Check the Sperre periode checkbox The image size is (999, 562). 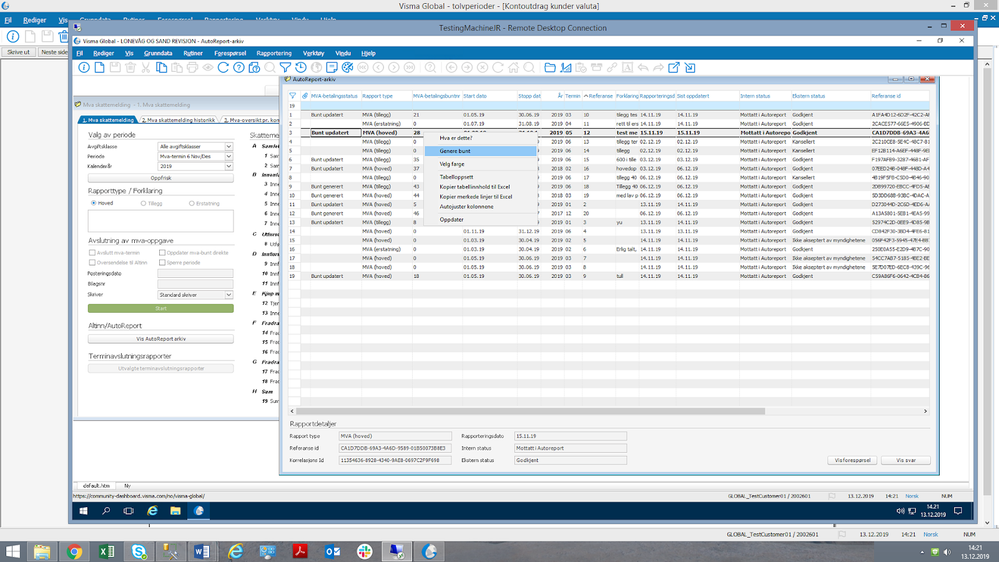click(x=162, y=262)
